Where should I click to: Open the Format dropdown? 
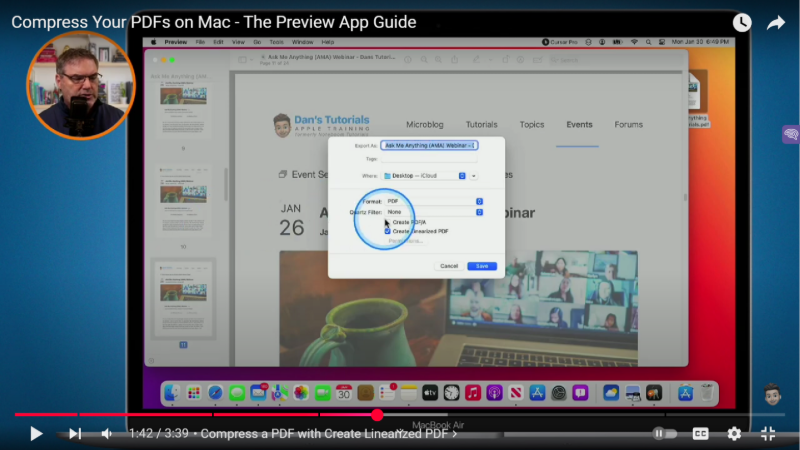(x=434, y=202)
